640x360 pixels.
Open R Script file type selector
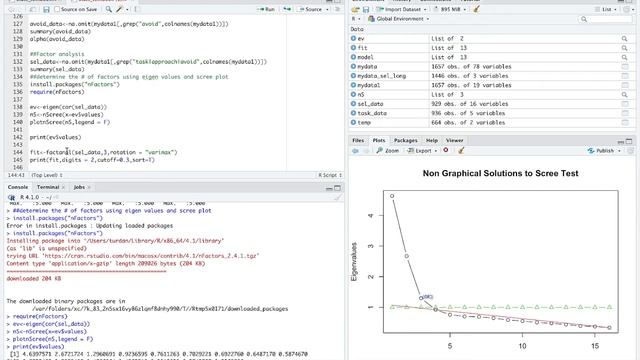pyautogui.click(x=330, y=175)
